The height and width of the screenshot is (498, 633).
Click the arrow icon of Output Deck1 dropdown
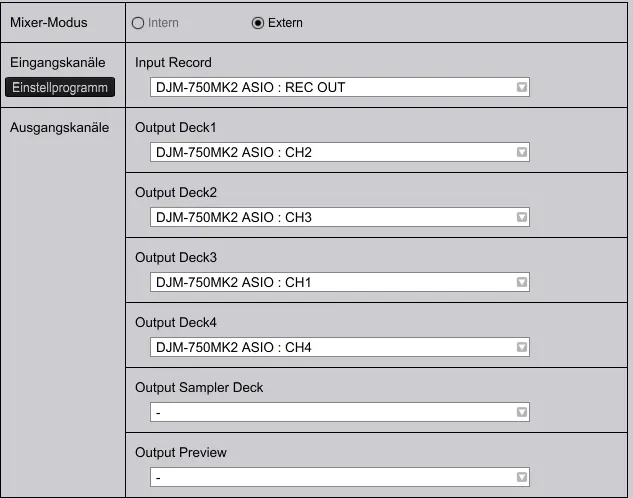[x=521, y=152]
